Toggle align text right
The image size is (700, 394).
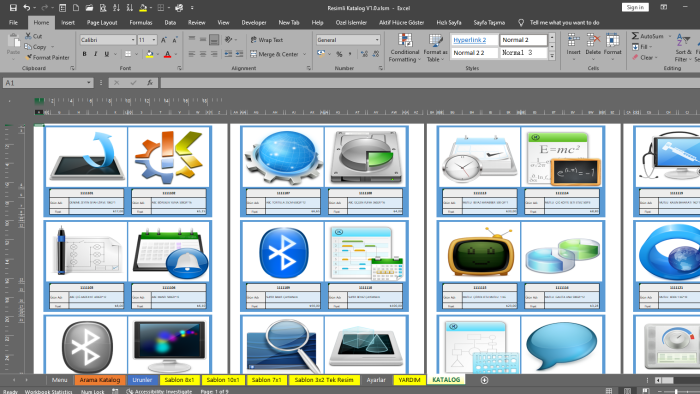tap(214, 54)
